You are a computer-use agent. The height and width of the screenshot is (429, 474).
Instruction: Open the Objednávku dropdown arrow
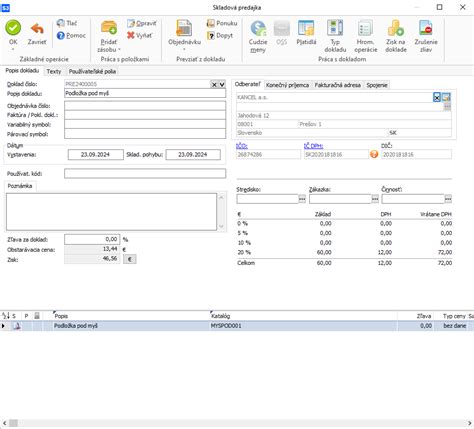click(x=184, y=49)
